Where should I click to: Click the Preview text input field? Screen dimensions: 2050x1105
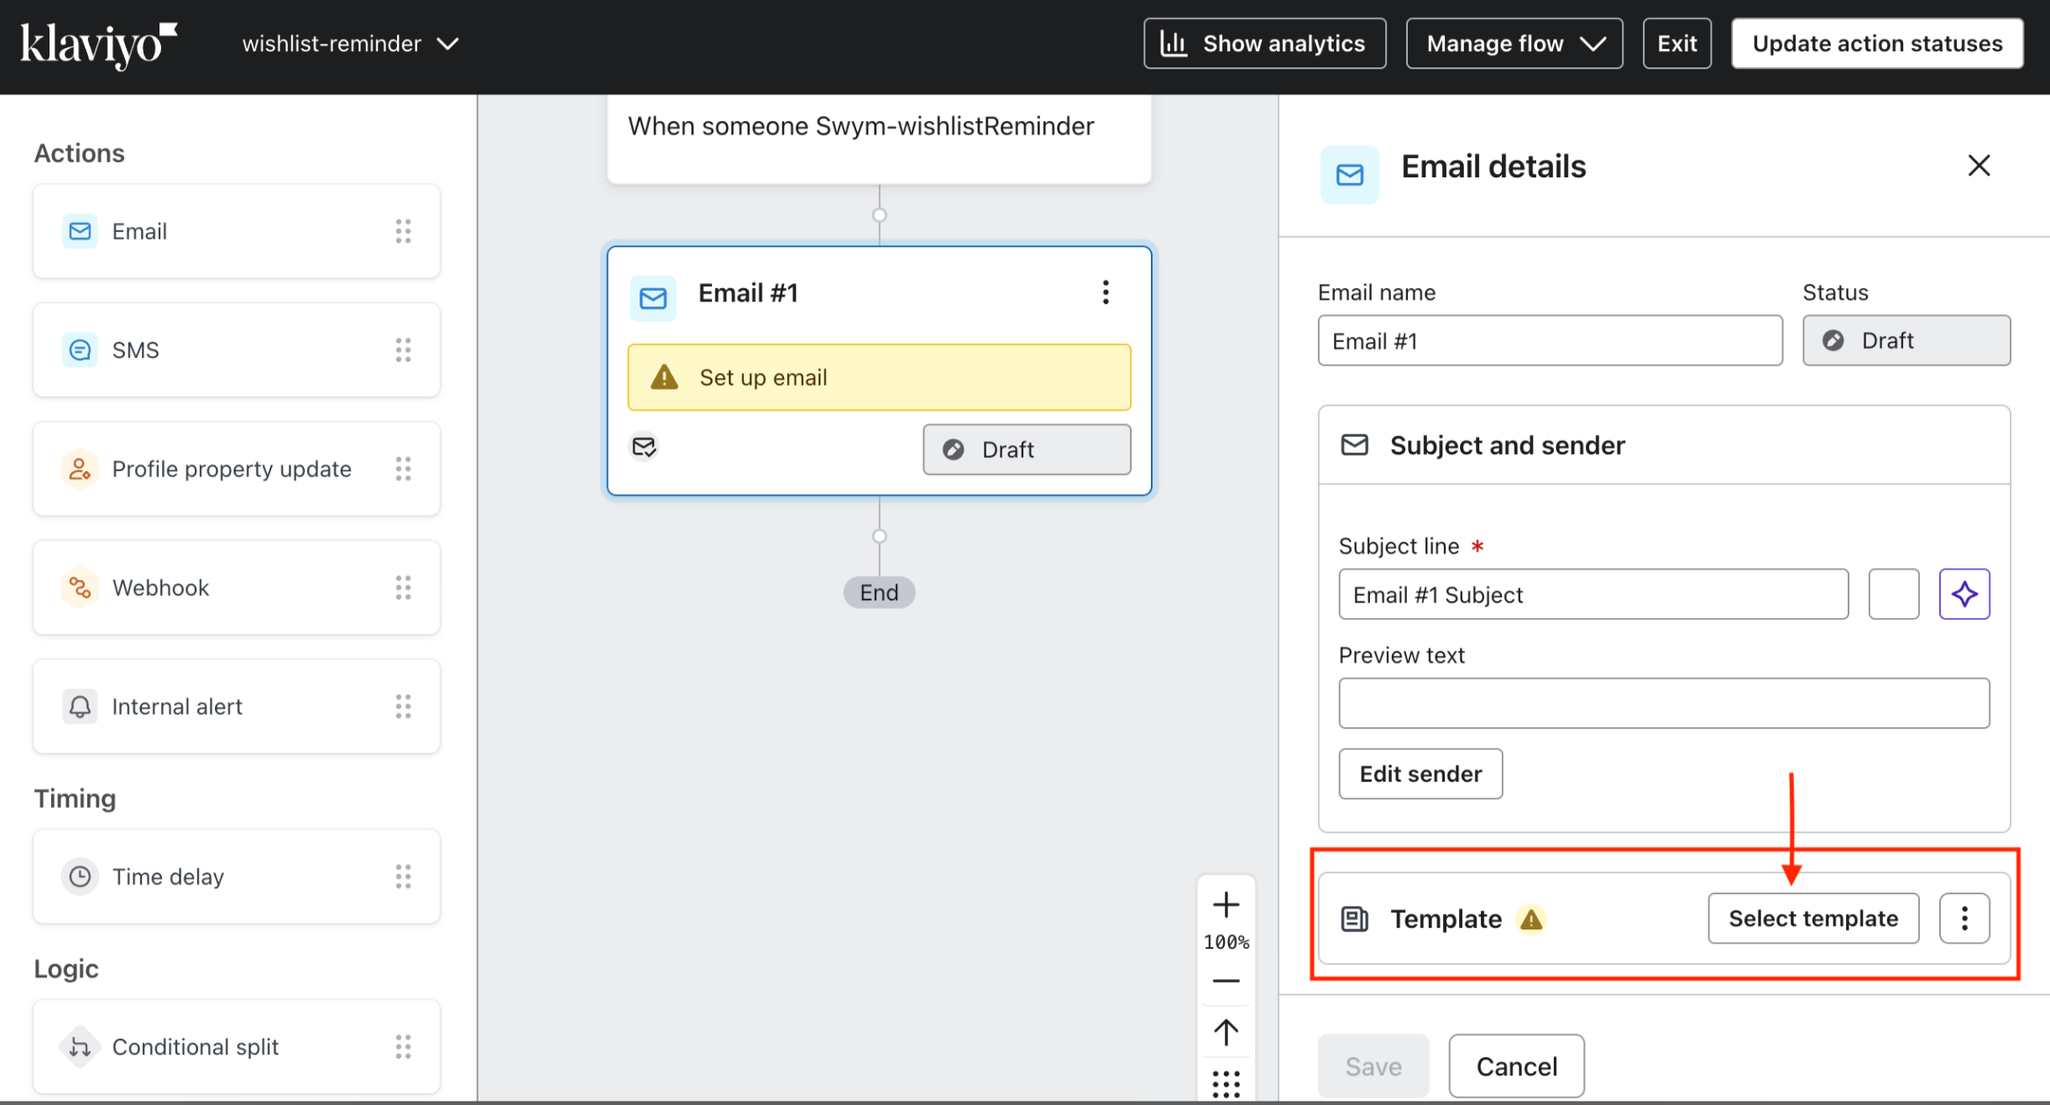(x=1663, y=703)
